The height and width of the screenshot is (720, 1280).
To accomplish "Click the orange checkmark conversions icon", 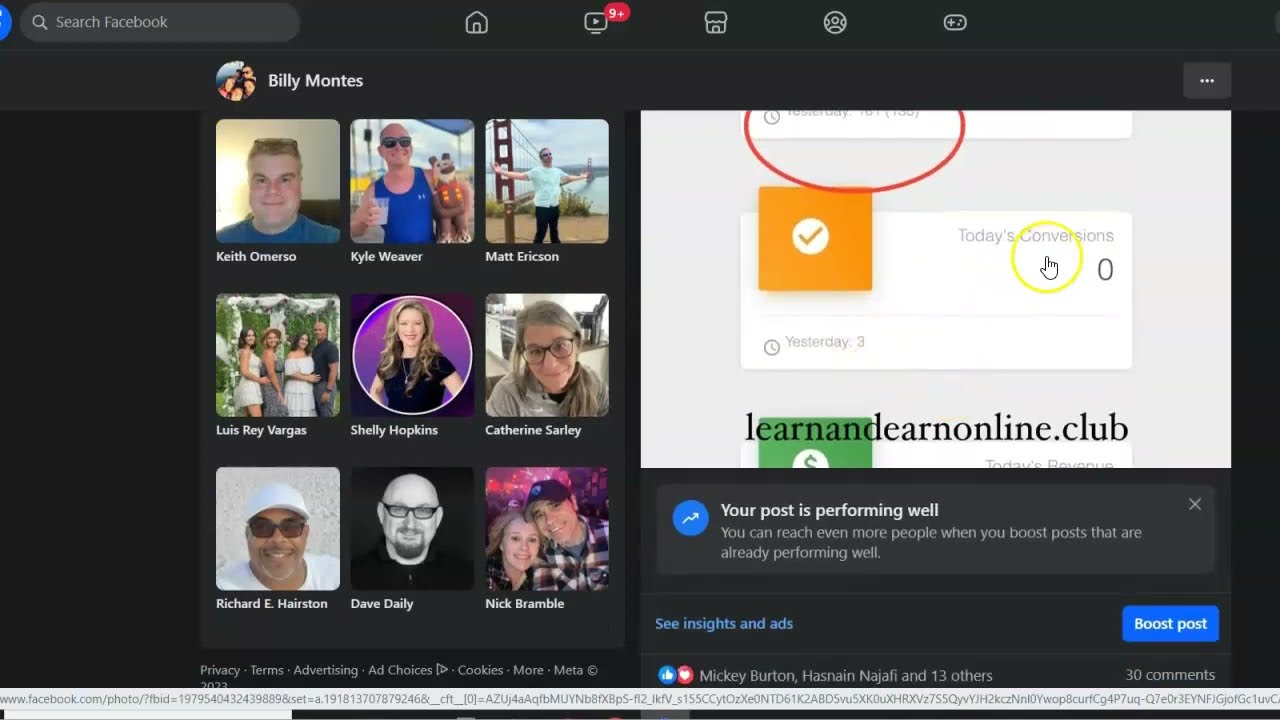I will pos(815,238).
